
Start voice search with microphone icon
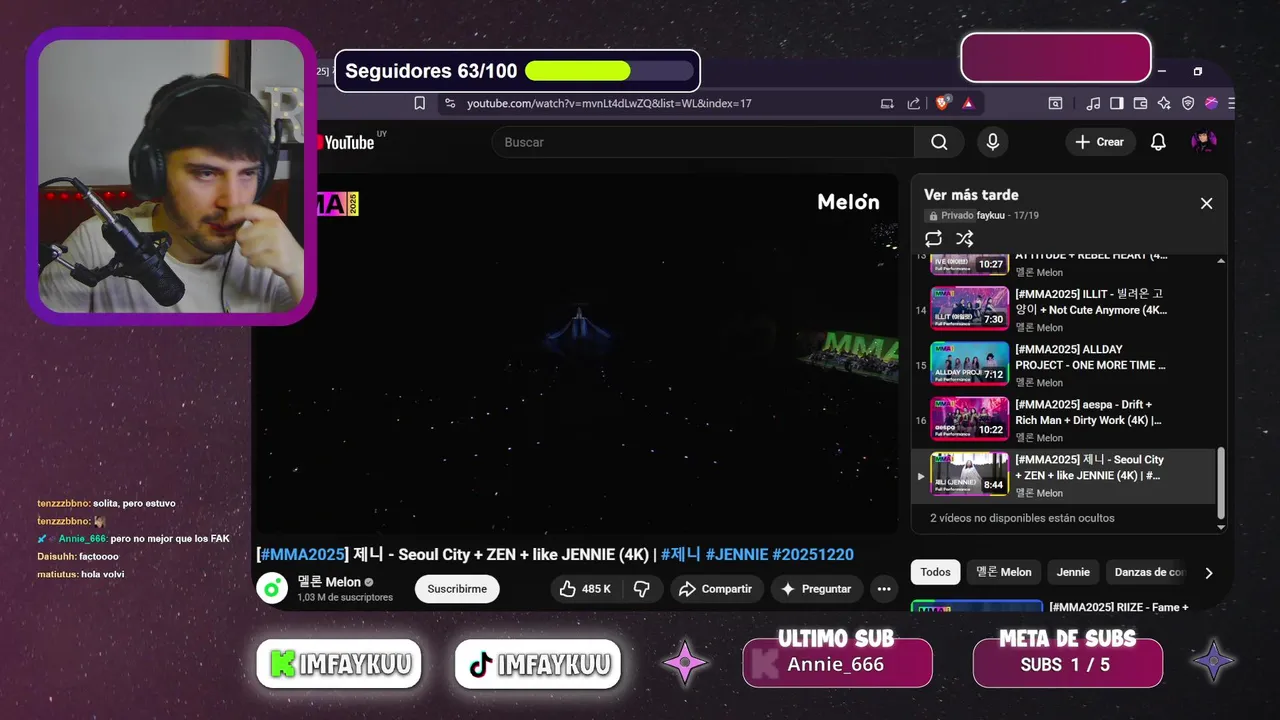pyautogui.click(x=992, y=142)
